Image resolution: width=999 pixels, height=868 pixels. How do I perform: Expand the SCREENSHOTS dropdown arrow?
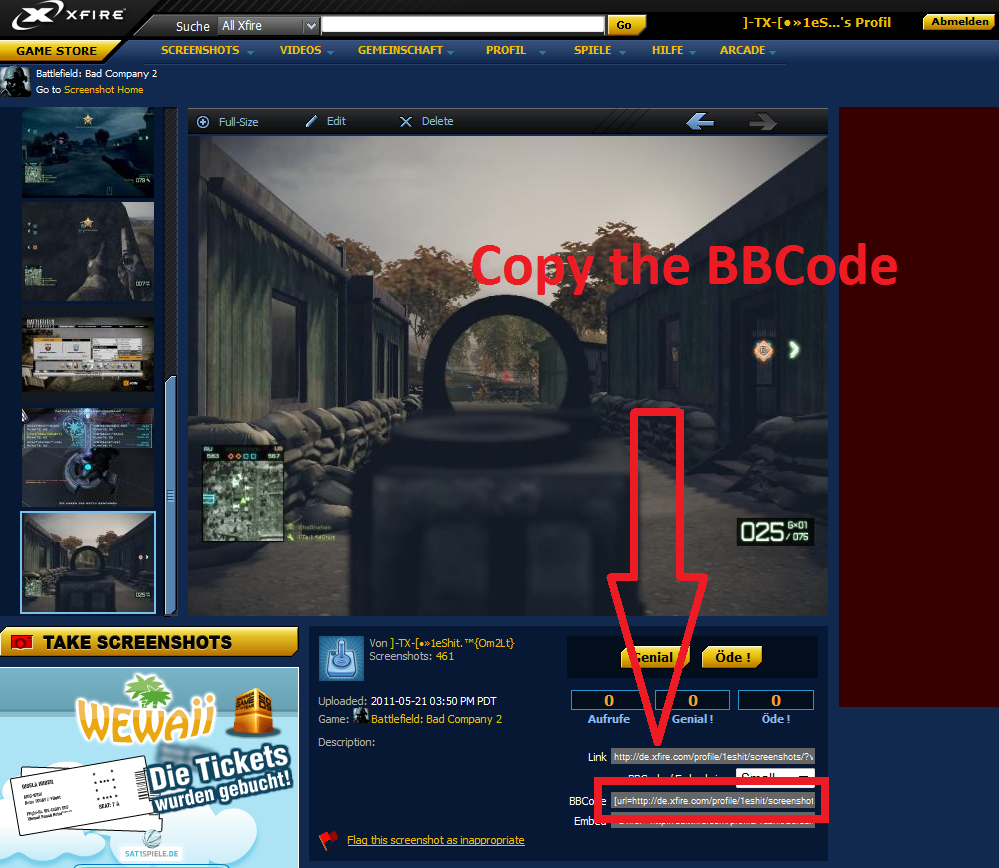(x=250, y=52)
